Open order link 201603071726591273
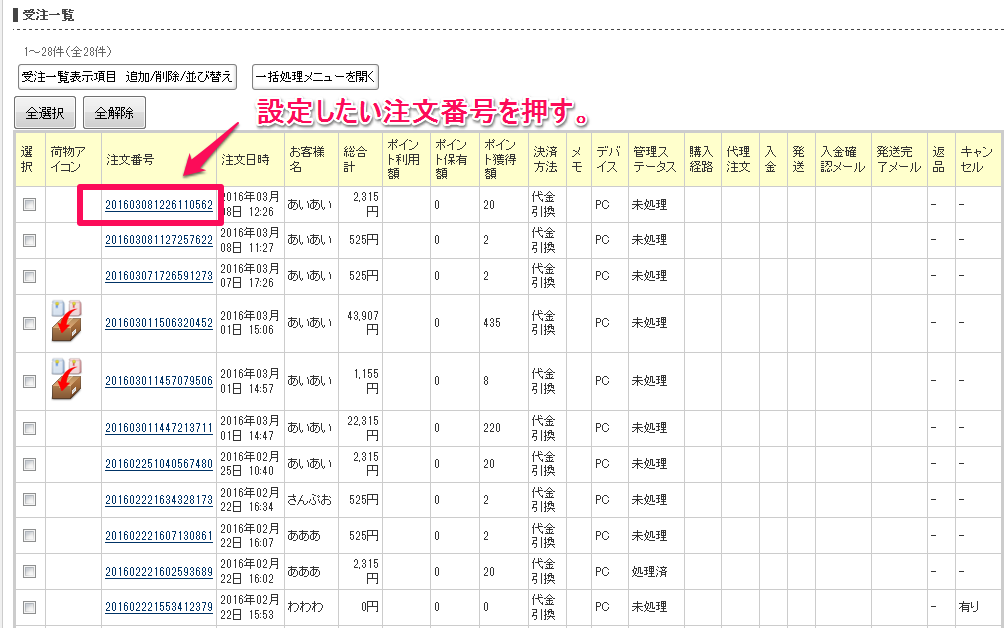This screenshot has height=628, width=1008. tap(159, 276)
